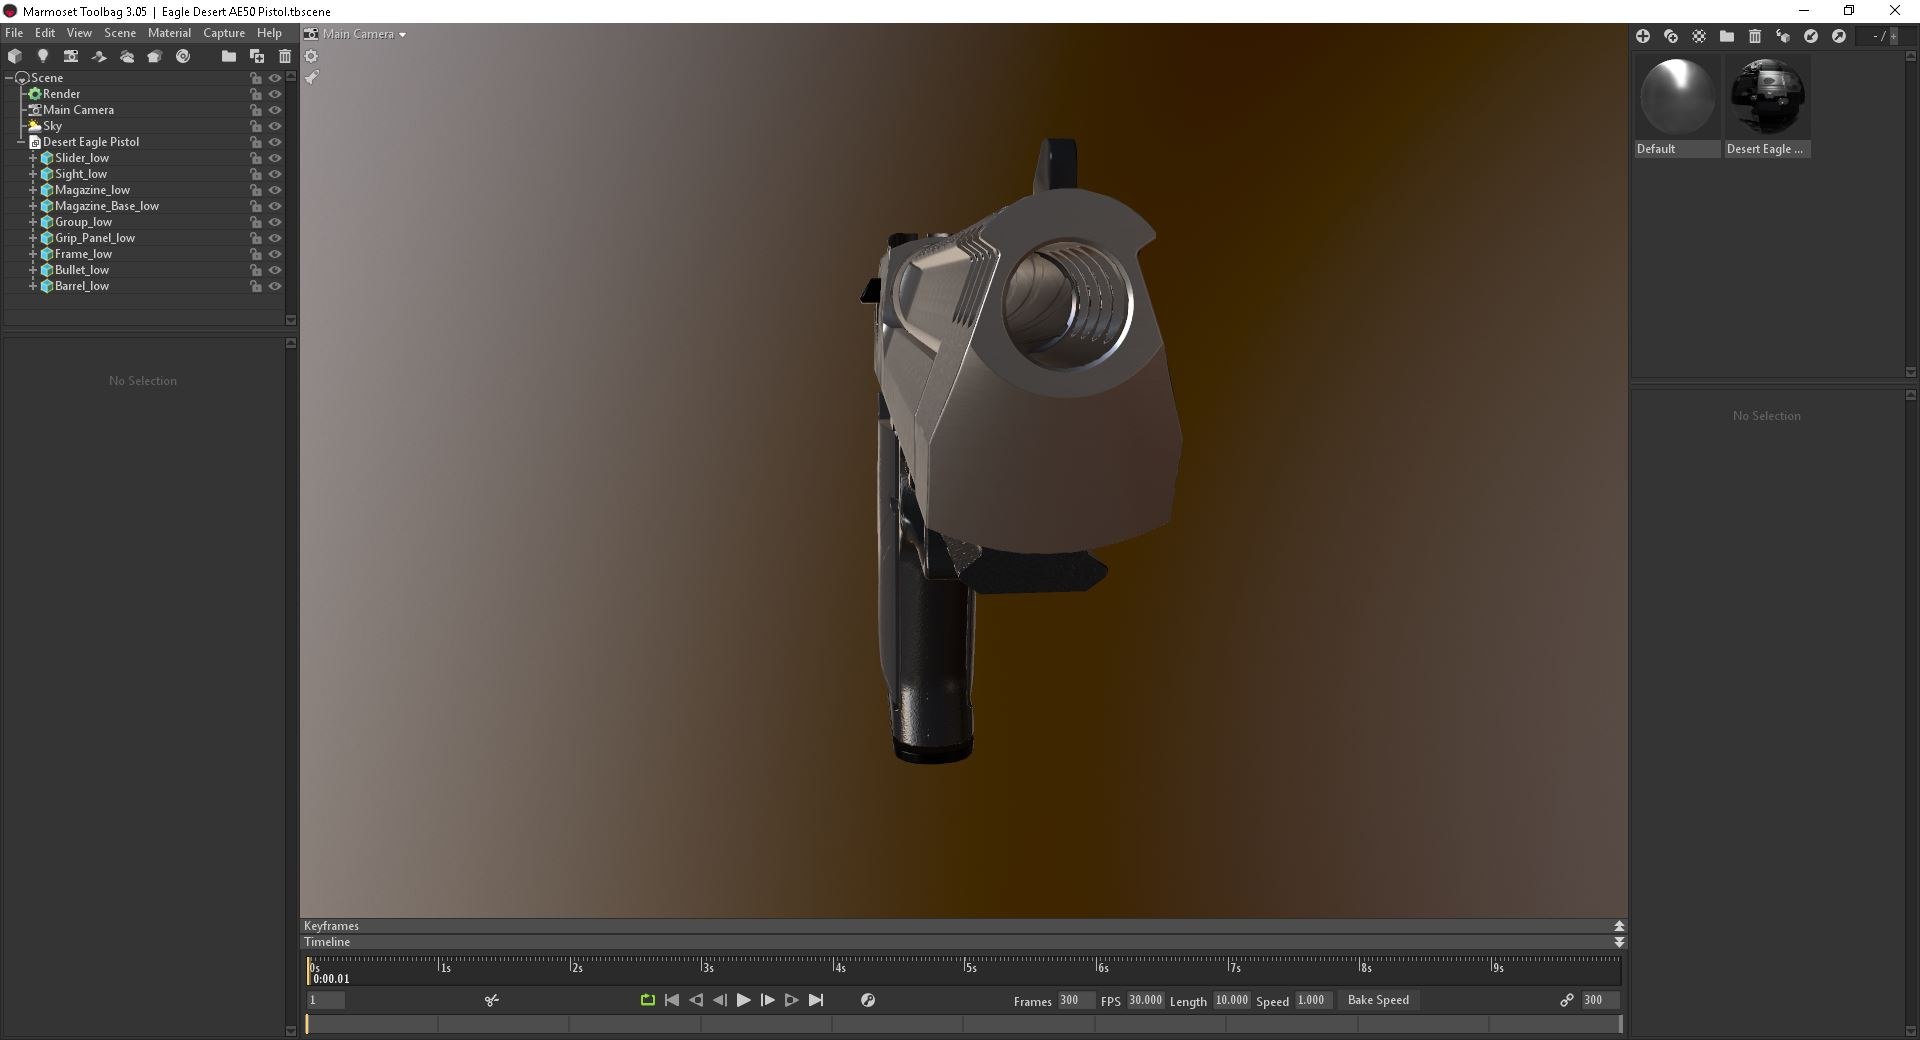1920x1040 pixels.
Task: Collapse the Keyframes panel
Action: [1619, 926]
